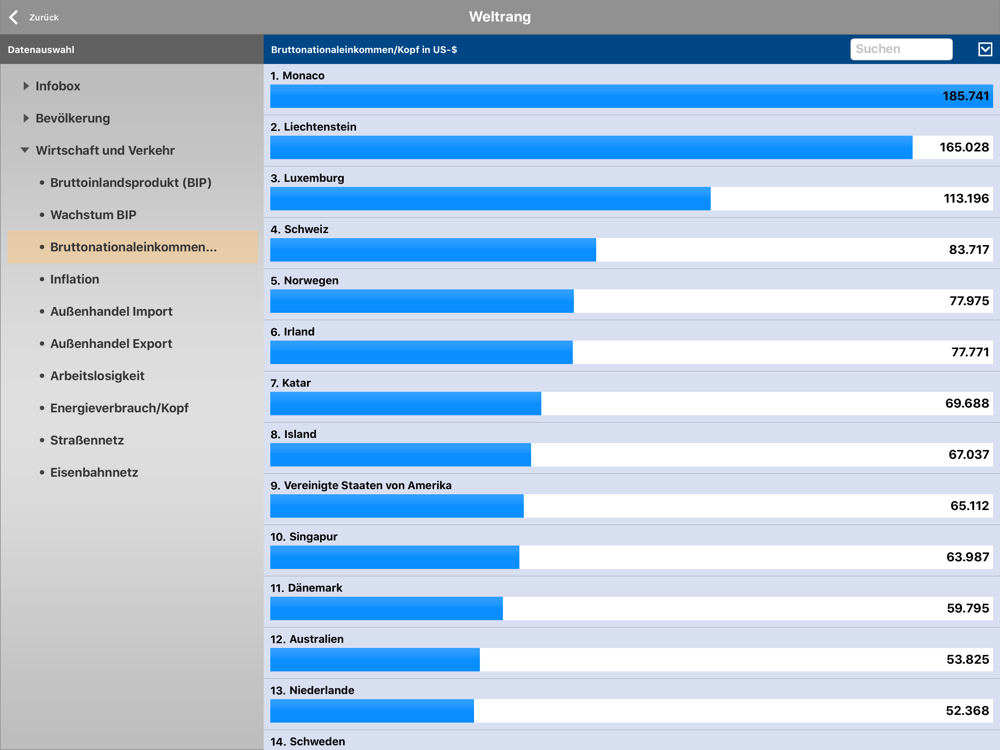
Task: Go back with the Zurück arrow
Action: click(x=33, y=17)
